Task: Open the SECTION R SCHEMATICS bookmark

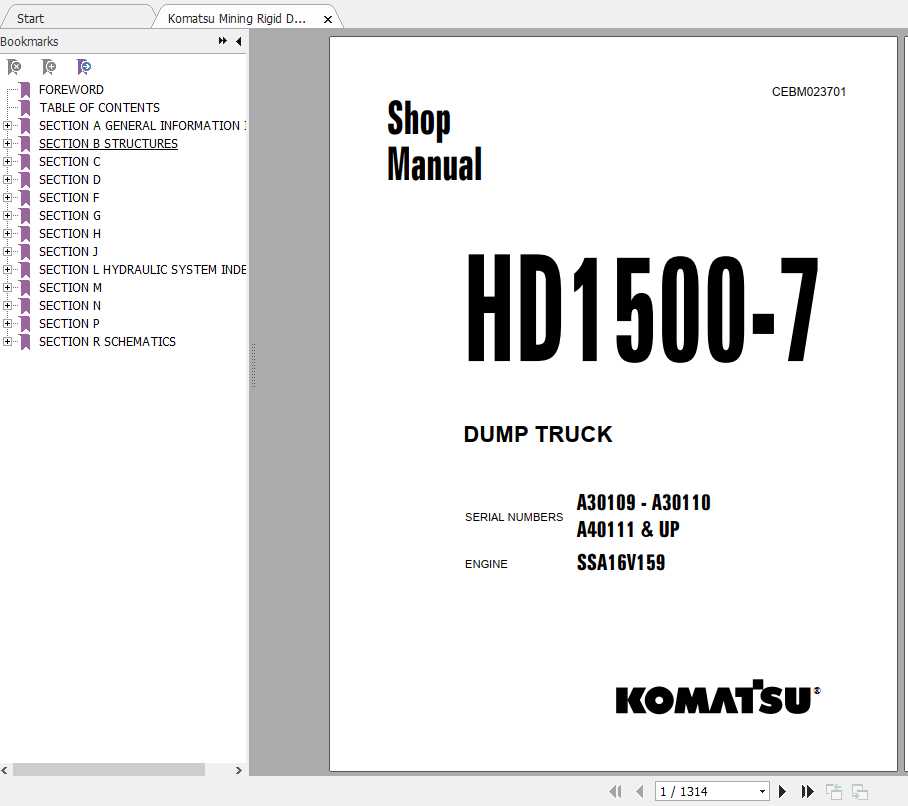Action: pos(107,341)
